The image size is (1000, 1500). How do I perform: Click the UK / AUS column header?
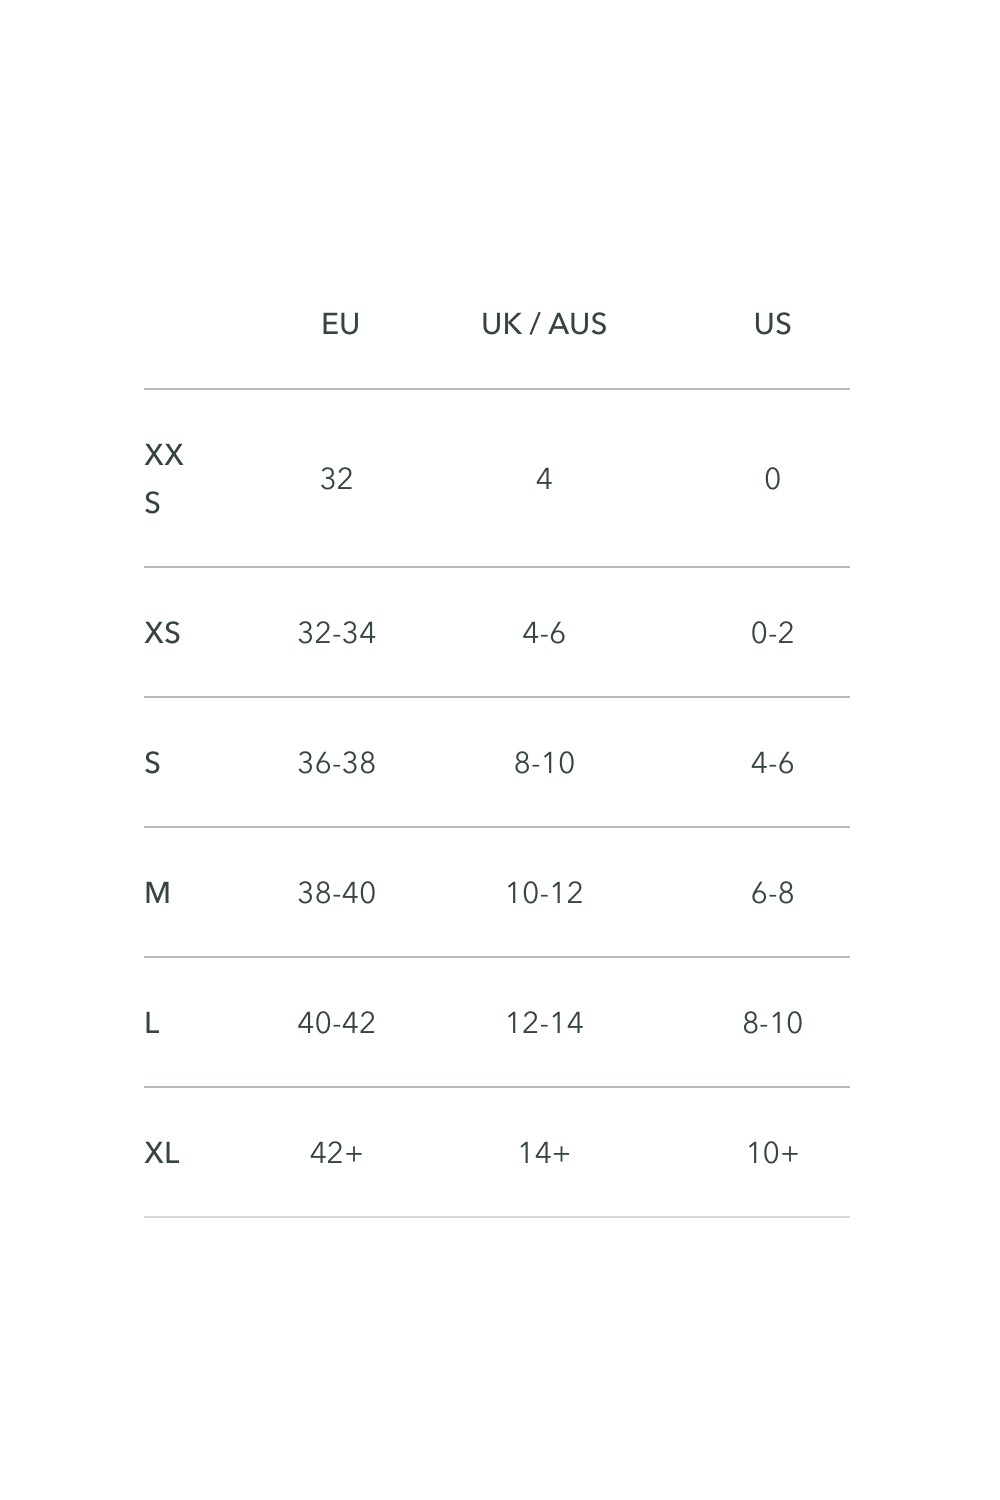(x=544, y=324)
